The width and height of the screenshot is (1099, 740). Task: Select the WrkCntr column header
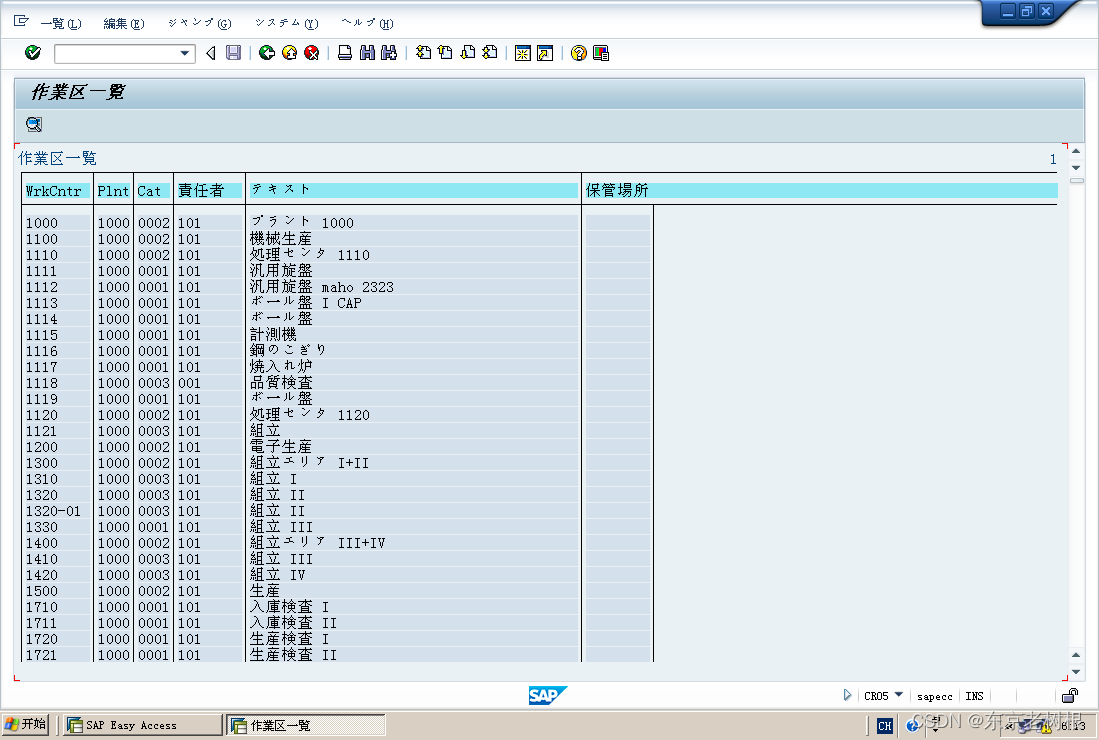[56, 190]
